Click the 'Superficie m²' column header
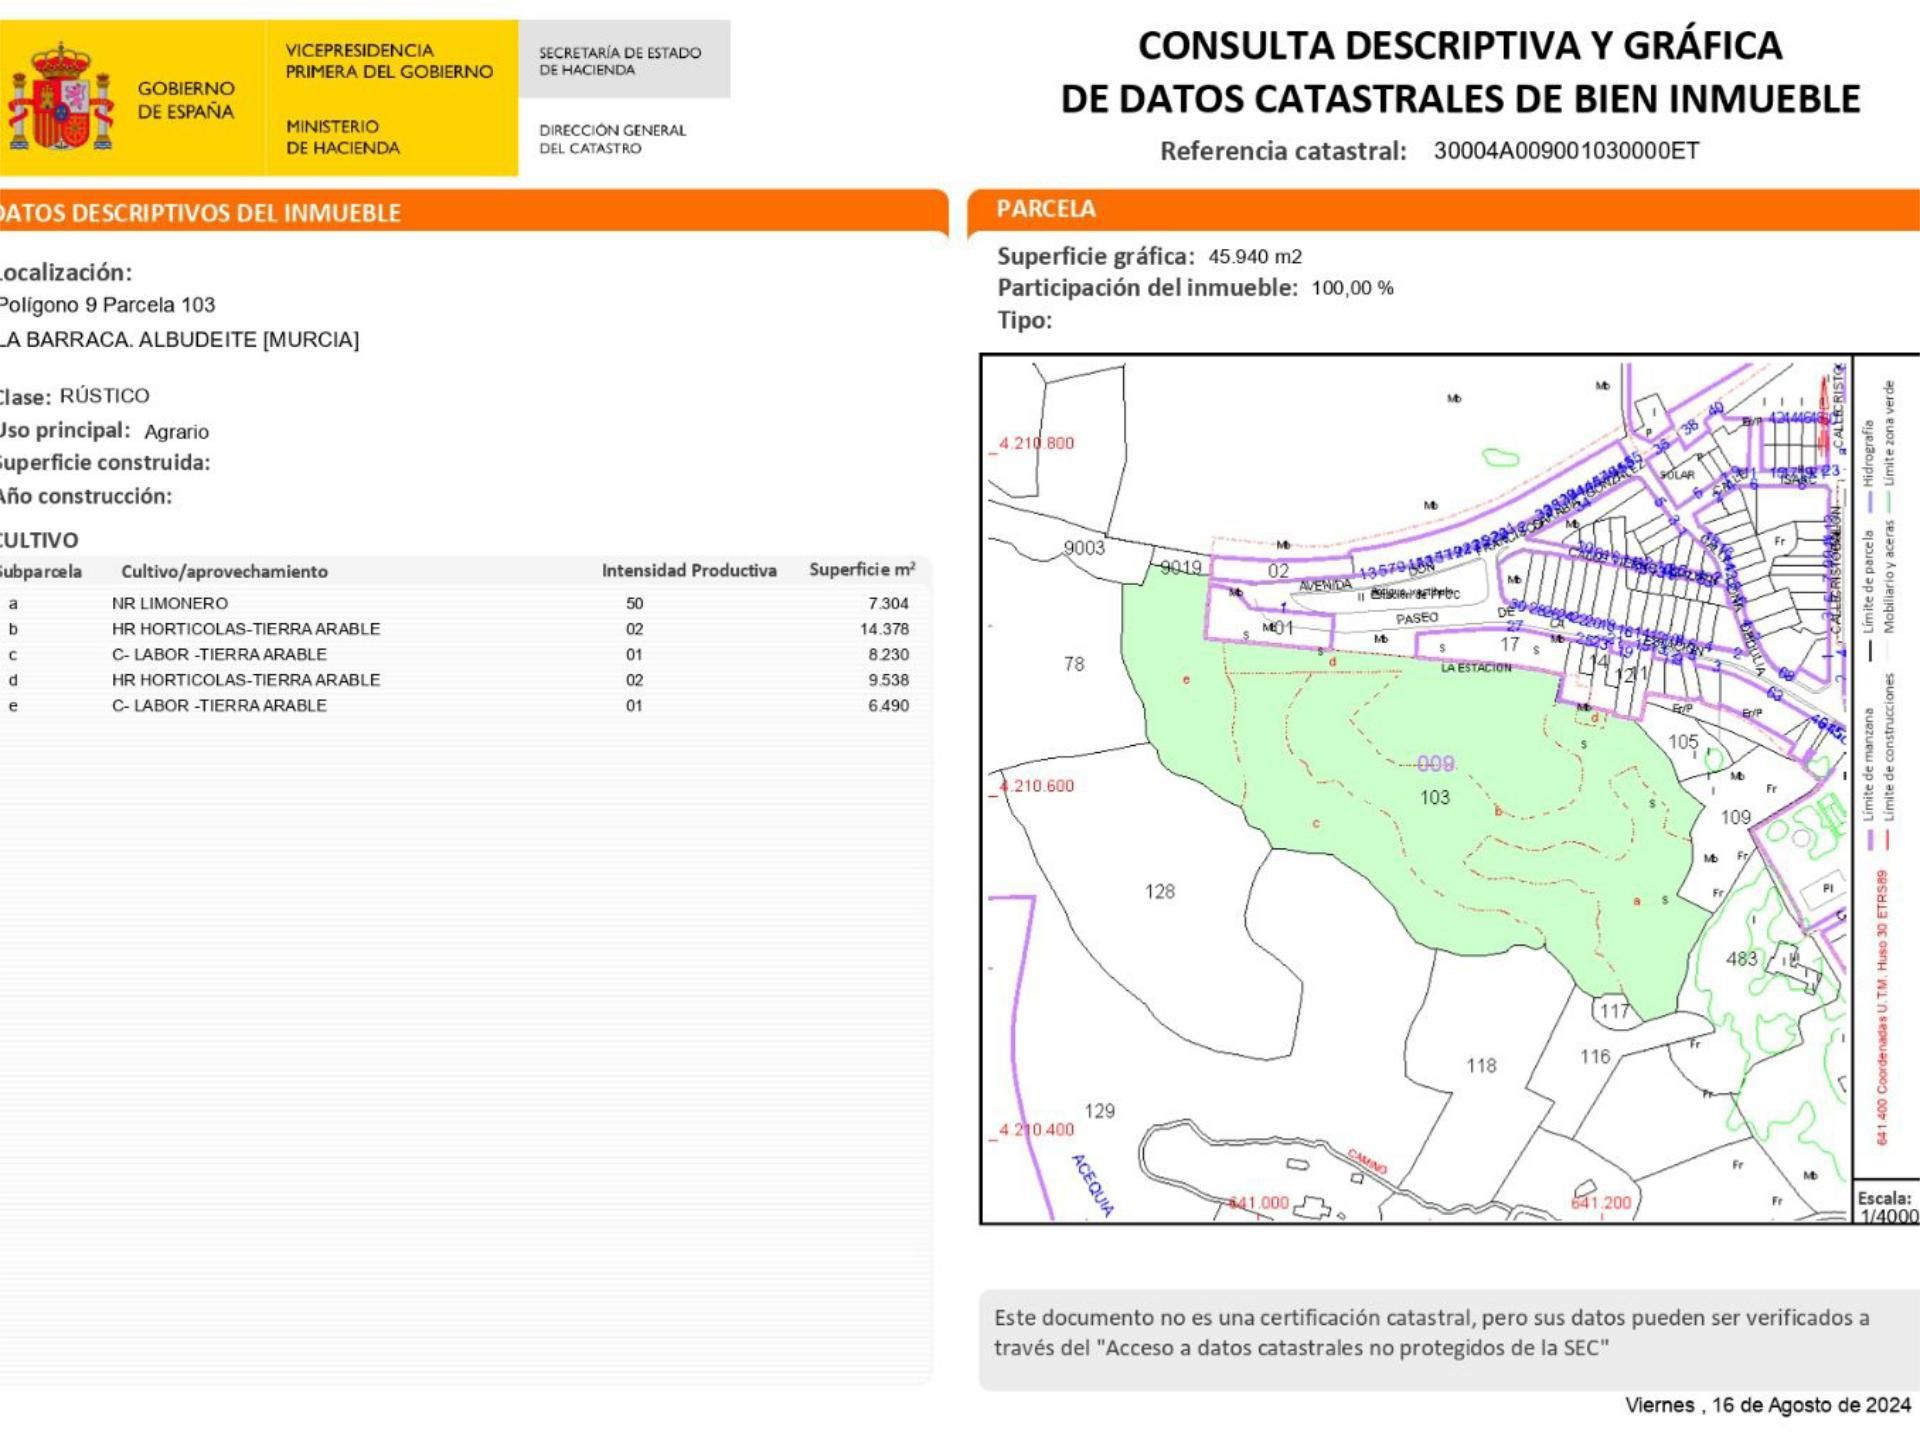1920x1440 pixels. [x=862, y=570]
